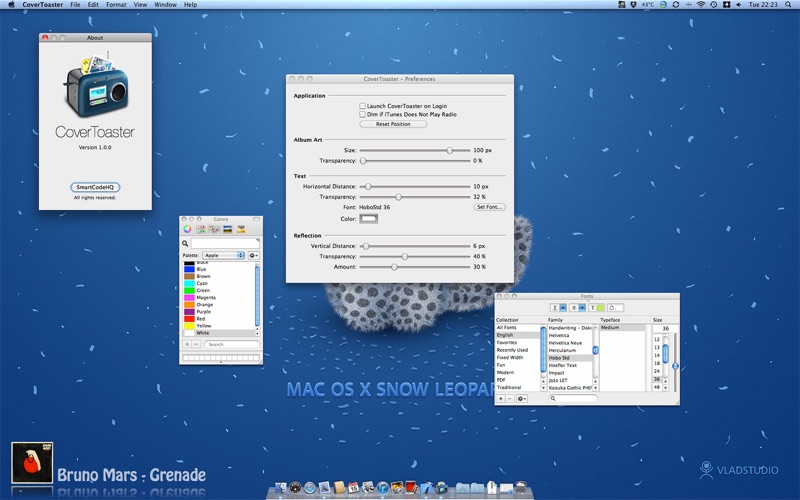The width and height of the screenshot is (800, 500).
Task: Open Time Machine menu bar icon
Action: coord(713,5)
